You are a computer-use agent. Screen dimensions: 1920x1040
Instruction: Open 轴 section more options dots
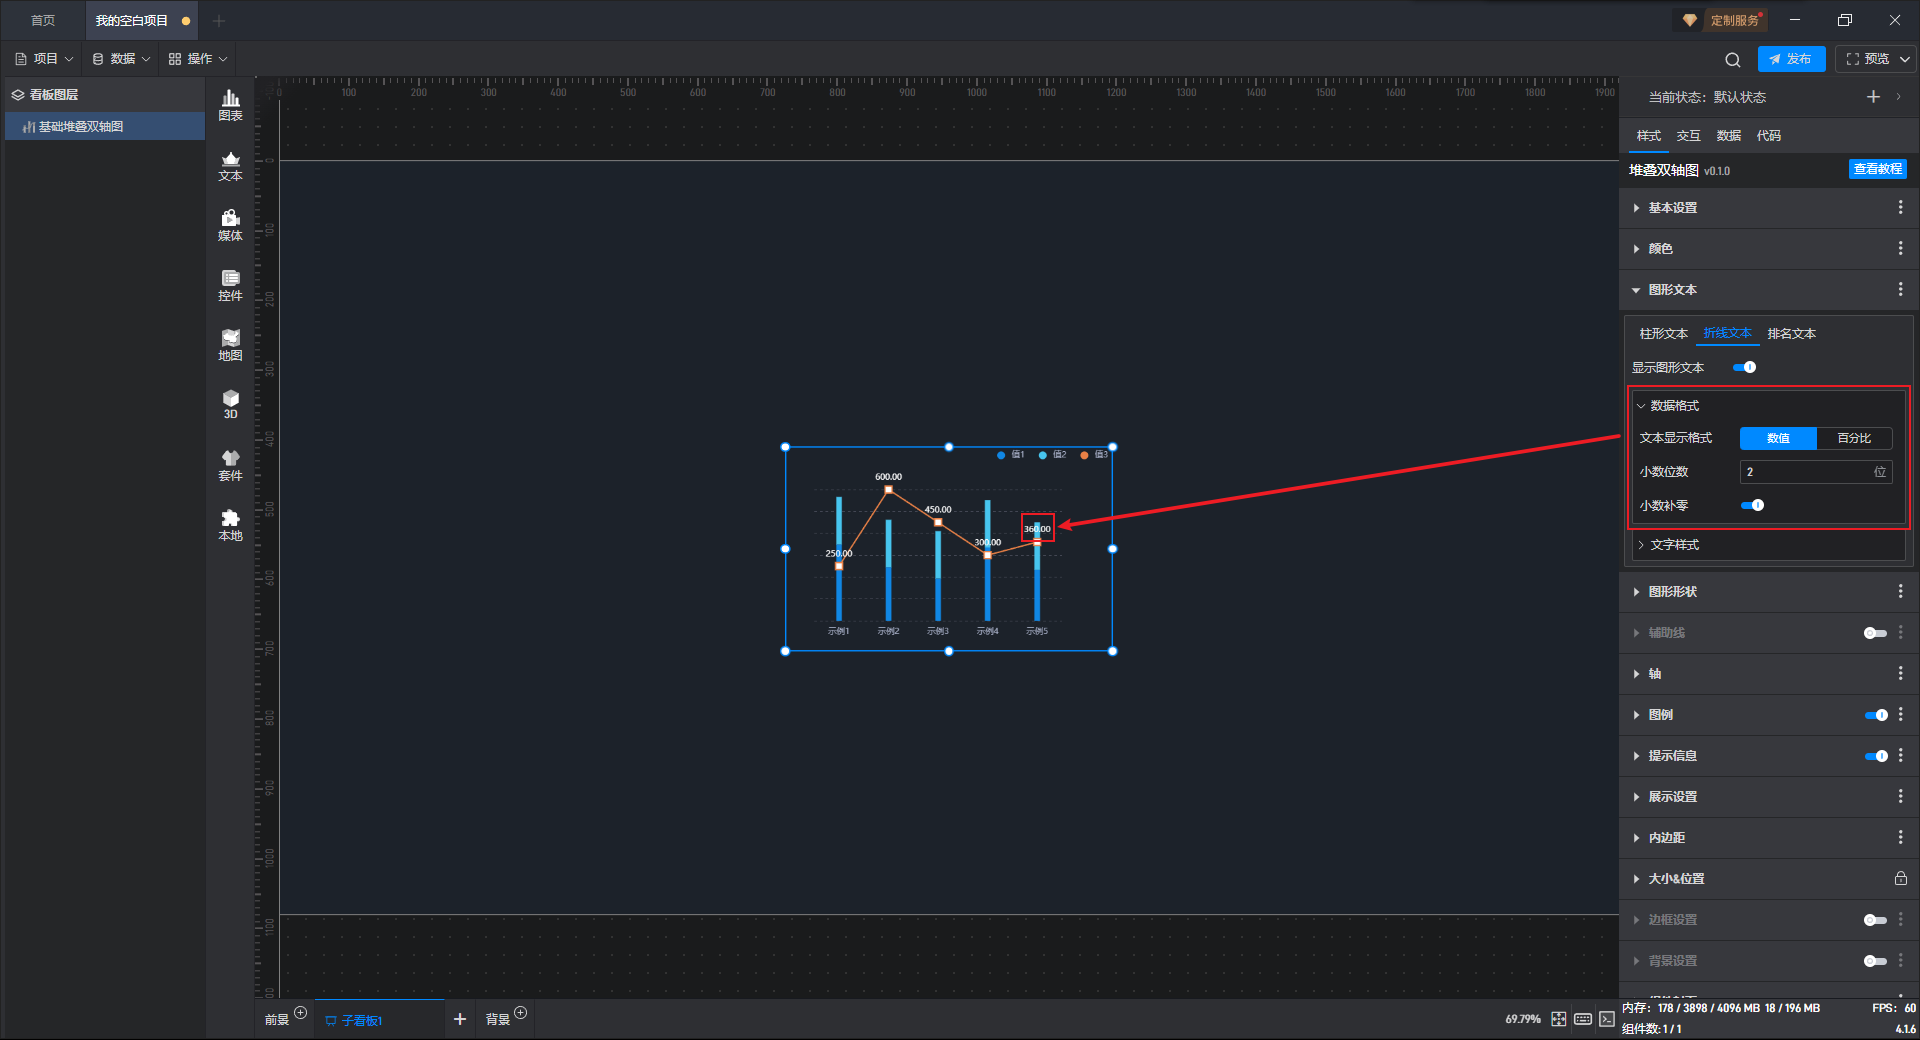1900,673
